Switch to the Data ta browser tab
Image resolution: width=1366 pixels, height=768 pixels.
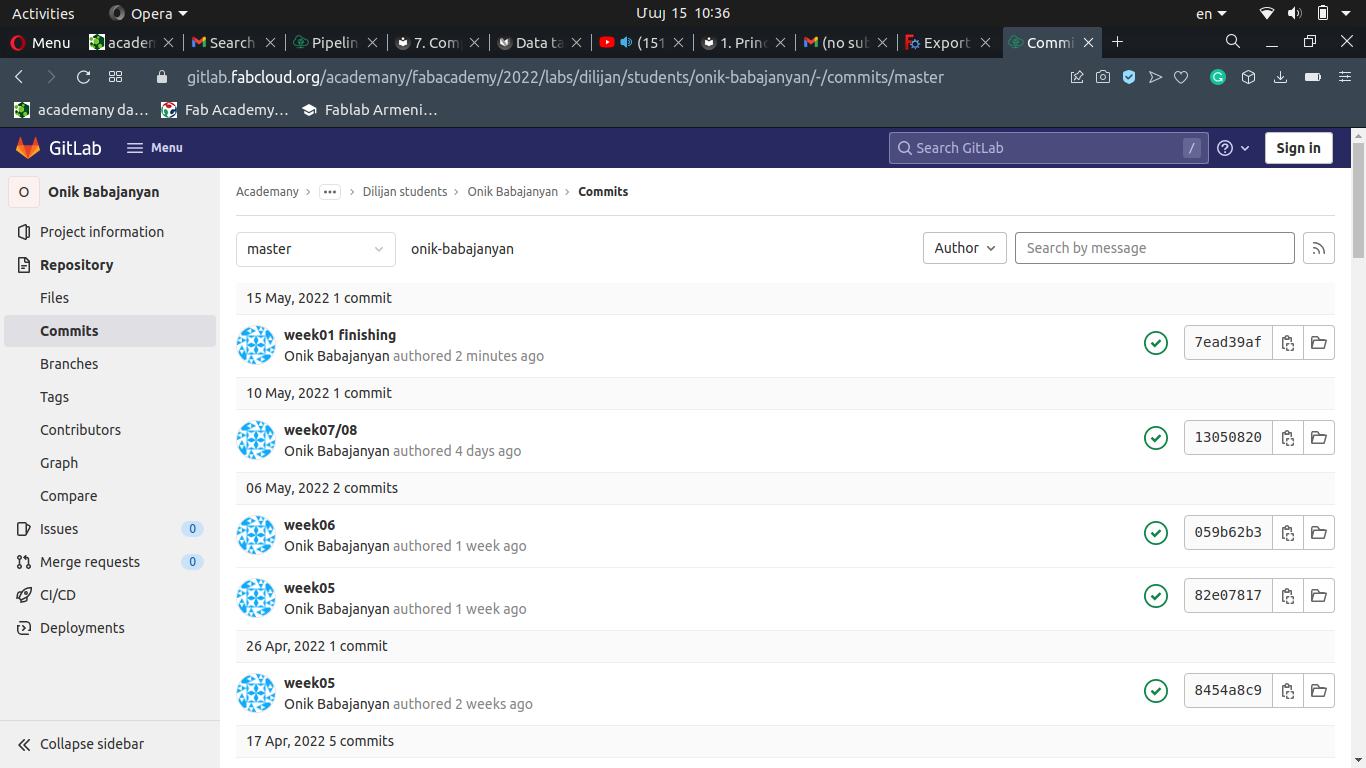539,42
